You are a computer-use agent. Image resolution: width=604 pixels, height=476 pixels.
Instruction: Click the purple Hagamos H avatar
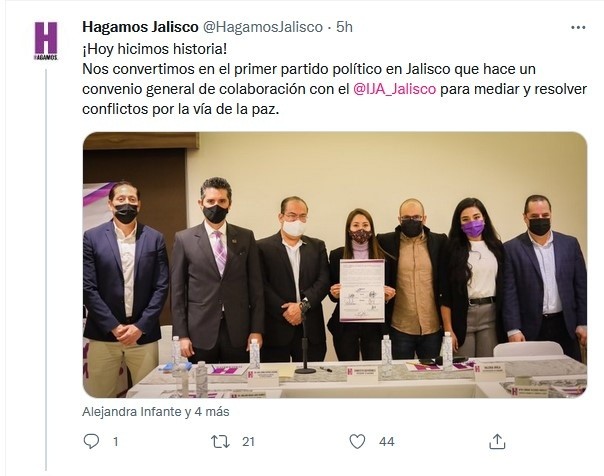[x=46, y=41]
